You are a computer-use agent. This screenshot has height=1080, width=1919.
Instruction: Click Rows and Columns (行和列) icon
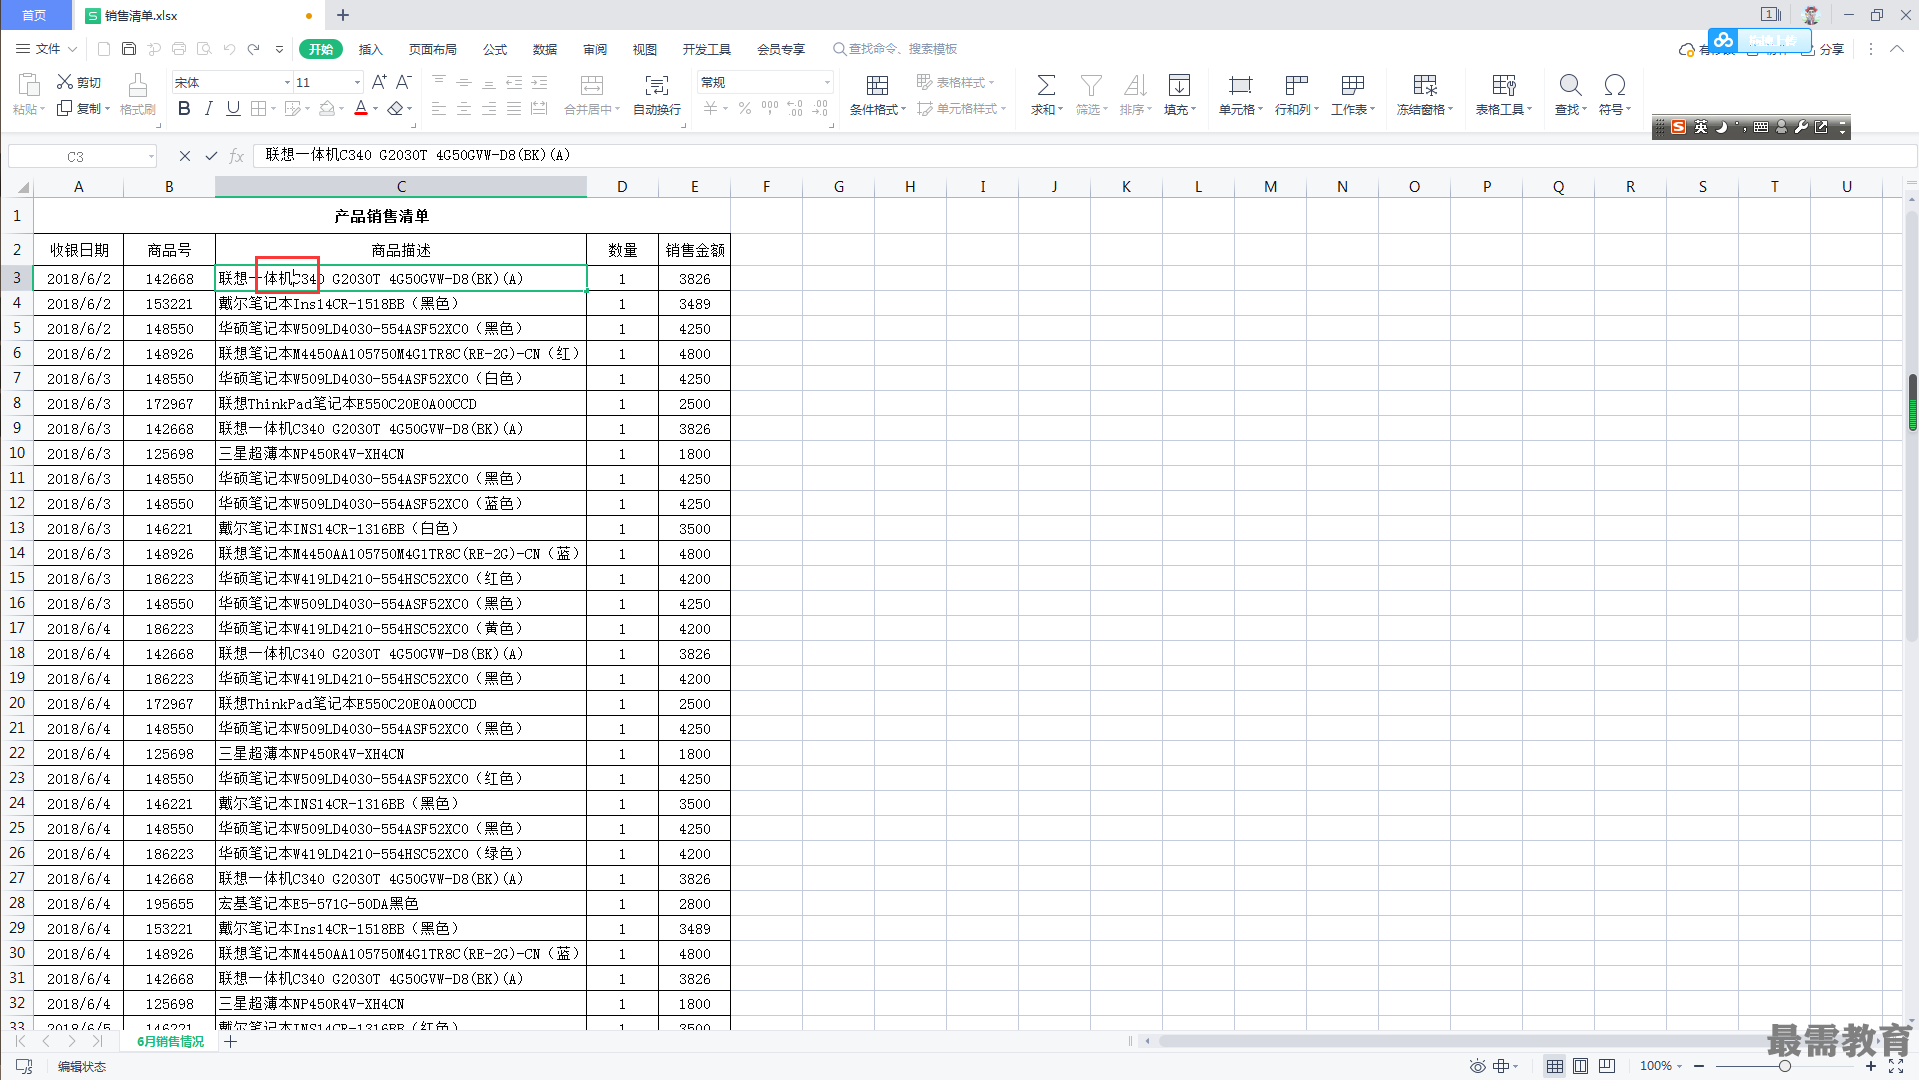point(1296,85)
